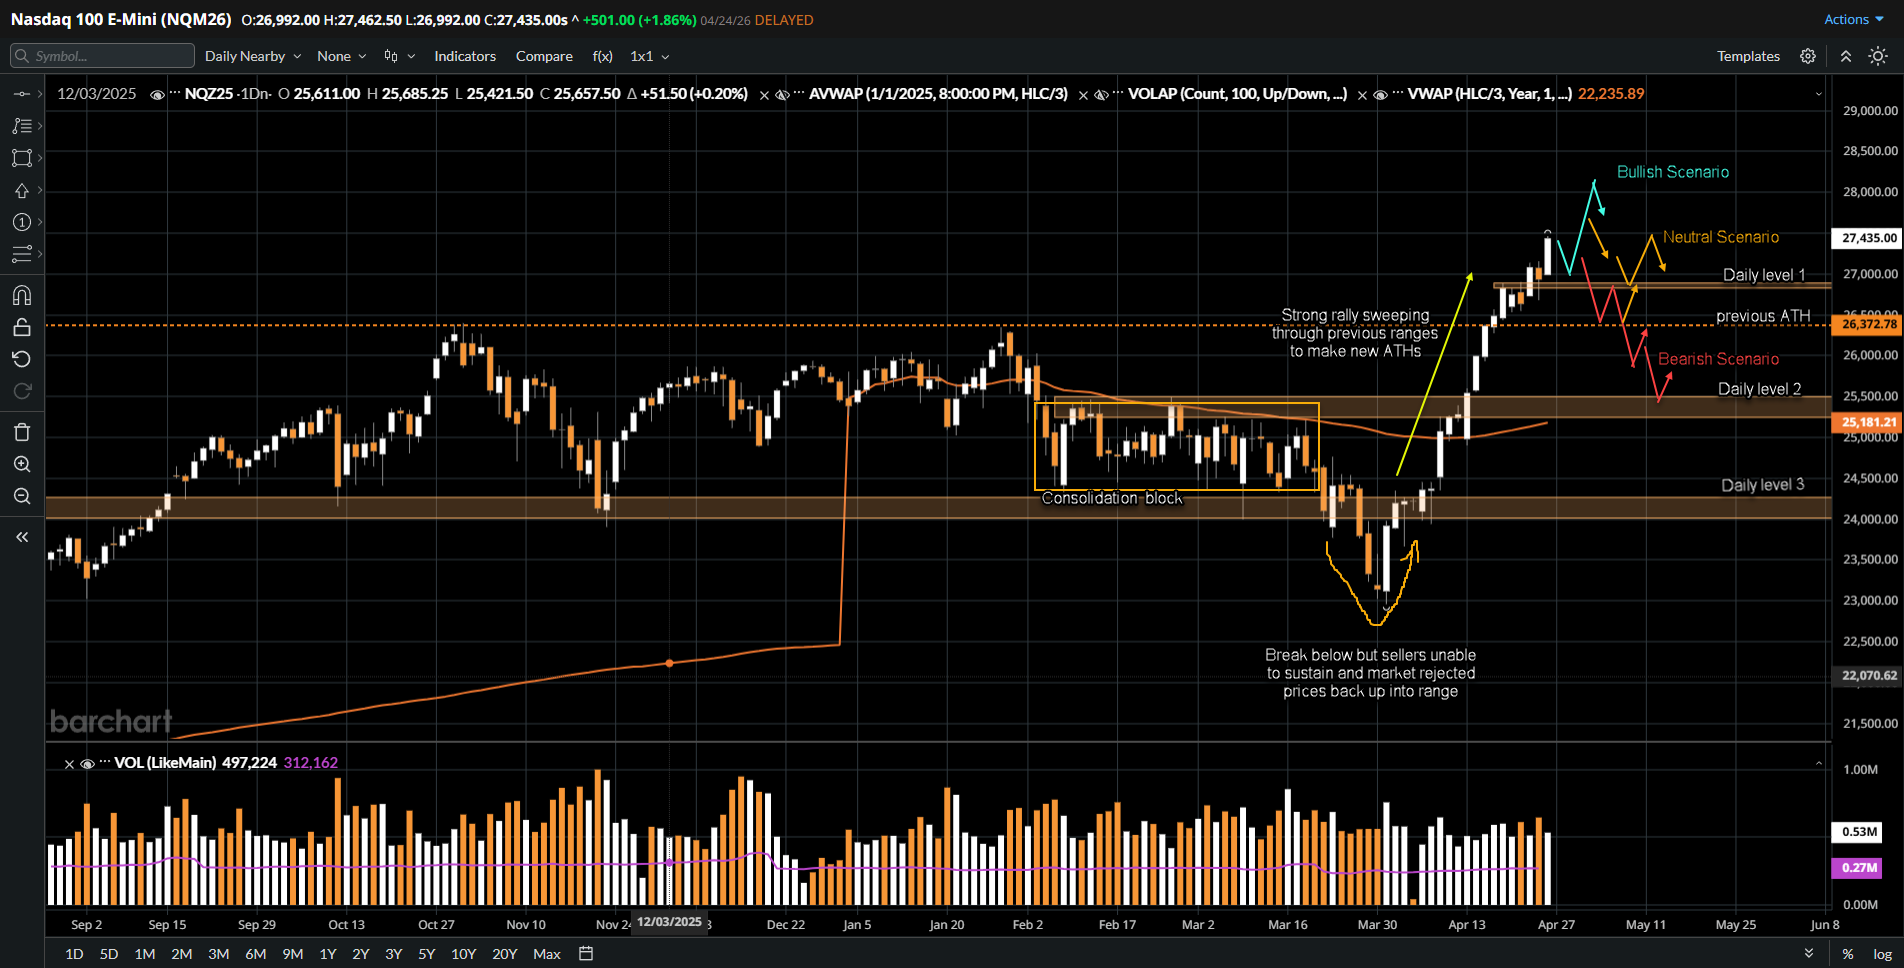Click the Compare button
Image resolution: width=1904 pixels, height=968 pixels.
pos(544,56)
